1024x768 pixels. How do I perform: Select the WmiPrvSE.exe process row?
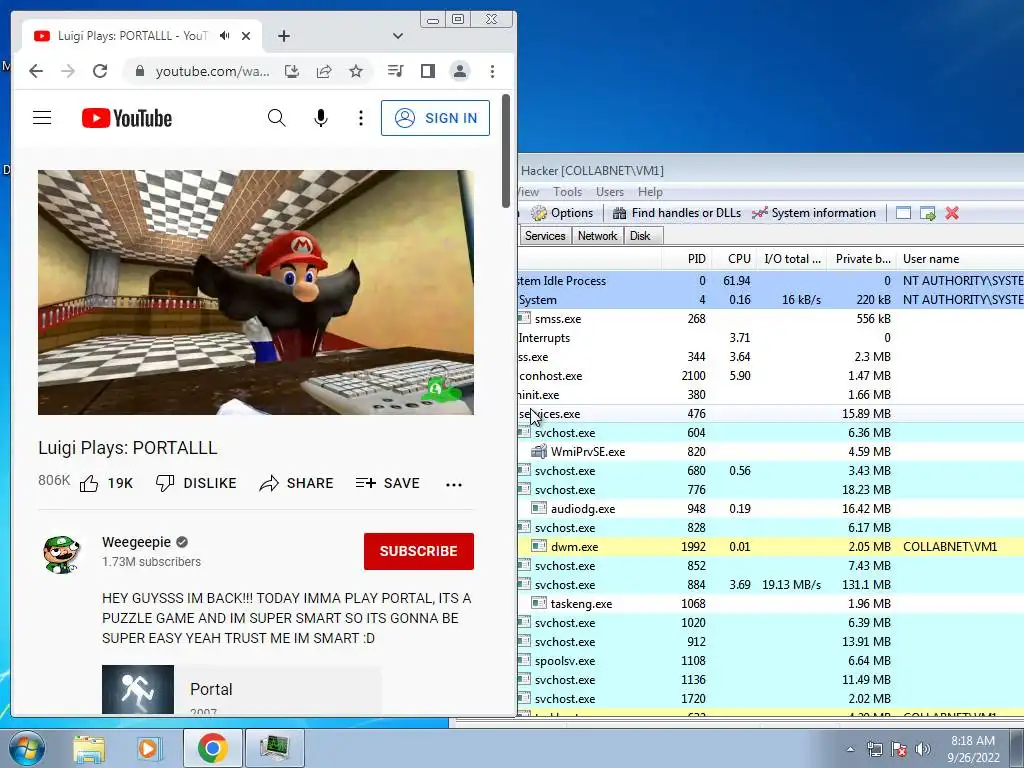tap(771, 452)
